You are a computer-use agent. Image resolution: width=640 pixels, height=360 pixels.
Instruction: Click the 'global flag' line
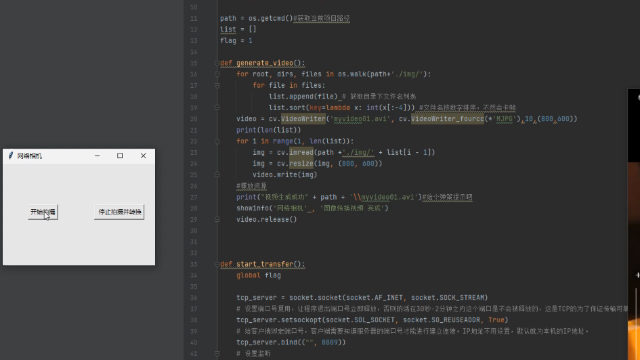click(258, 276)
